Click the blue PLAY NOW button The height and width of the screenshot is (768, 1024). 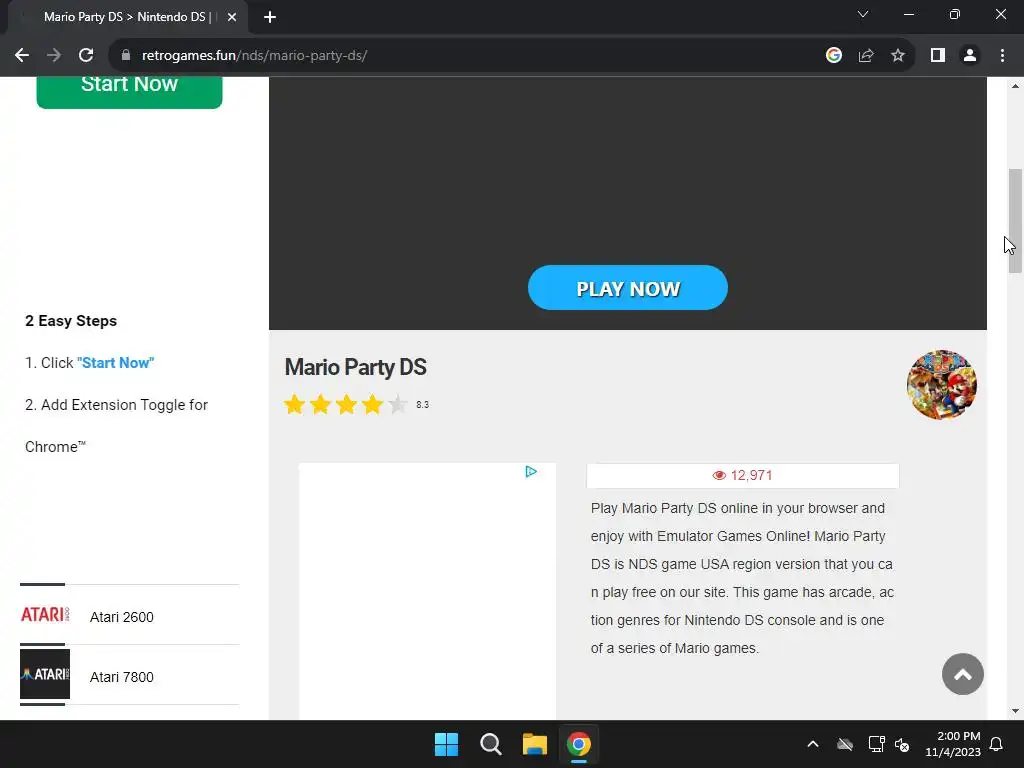(x=628, y=287)
